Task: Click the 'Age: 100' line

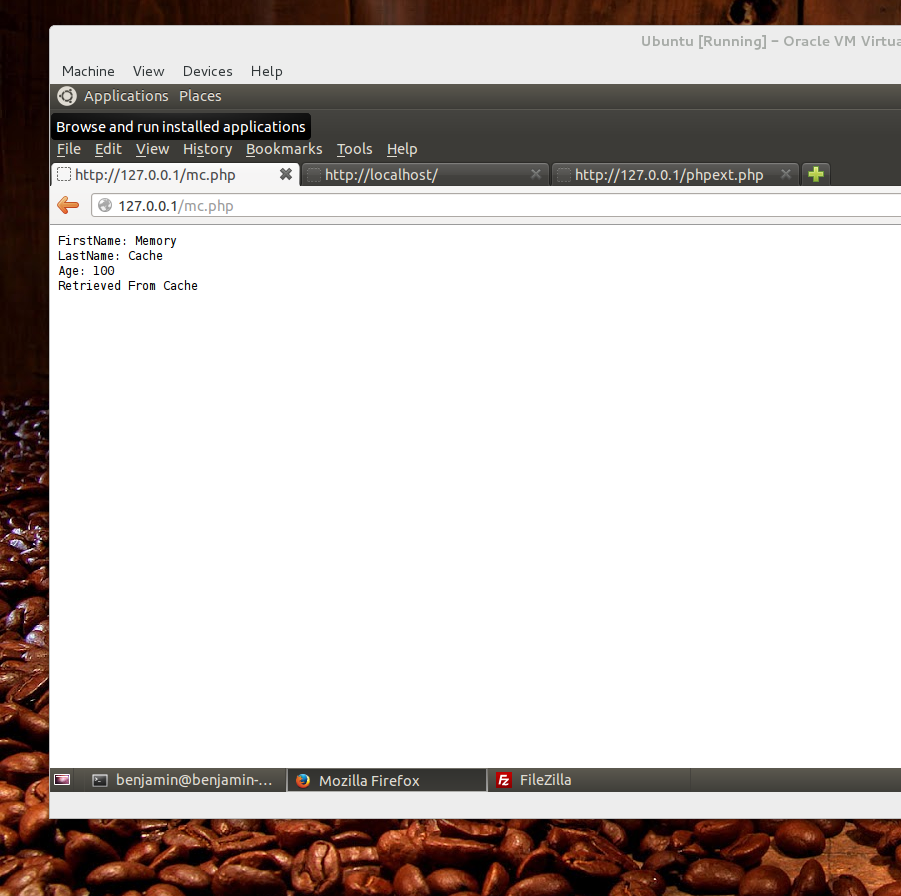Action: point(86,271)
